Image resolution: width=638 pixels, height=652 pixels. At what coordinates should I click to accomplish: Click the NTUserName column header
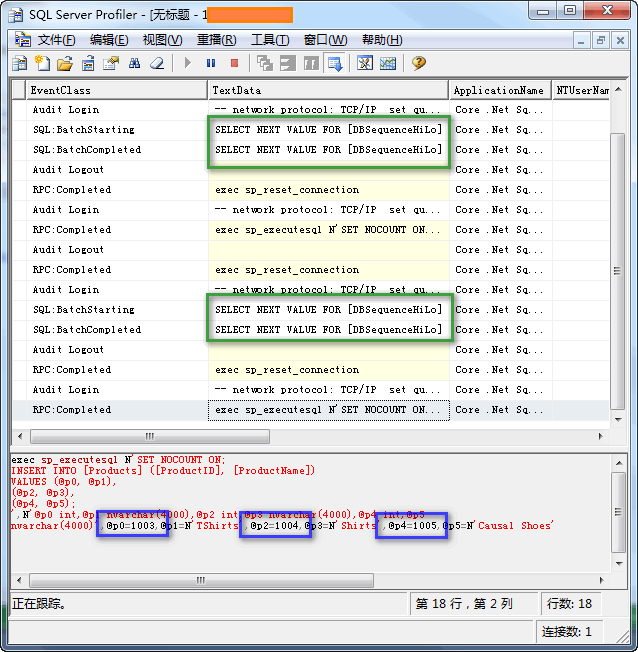click(x=581, y=90)
